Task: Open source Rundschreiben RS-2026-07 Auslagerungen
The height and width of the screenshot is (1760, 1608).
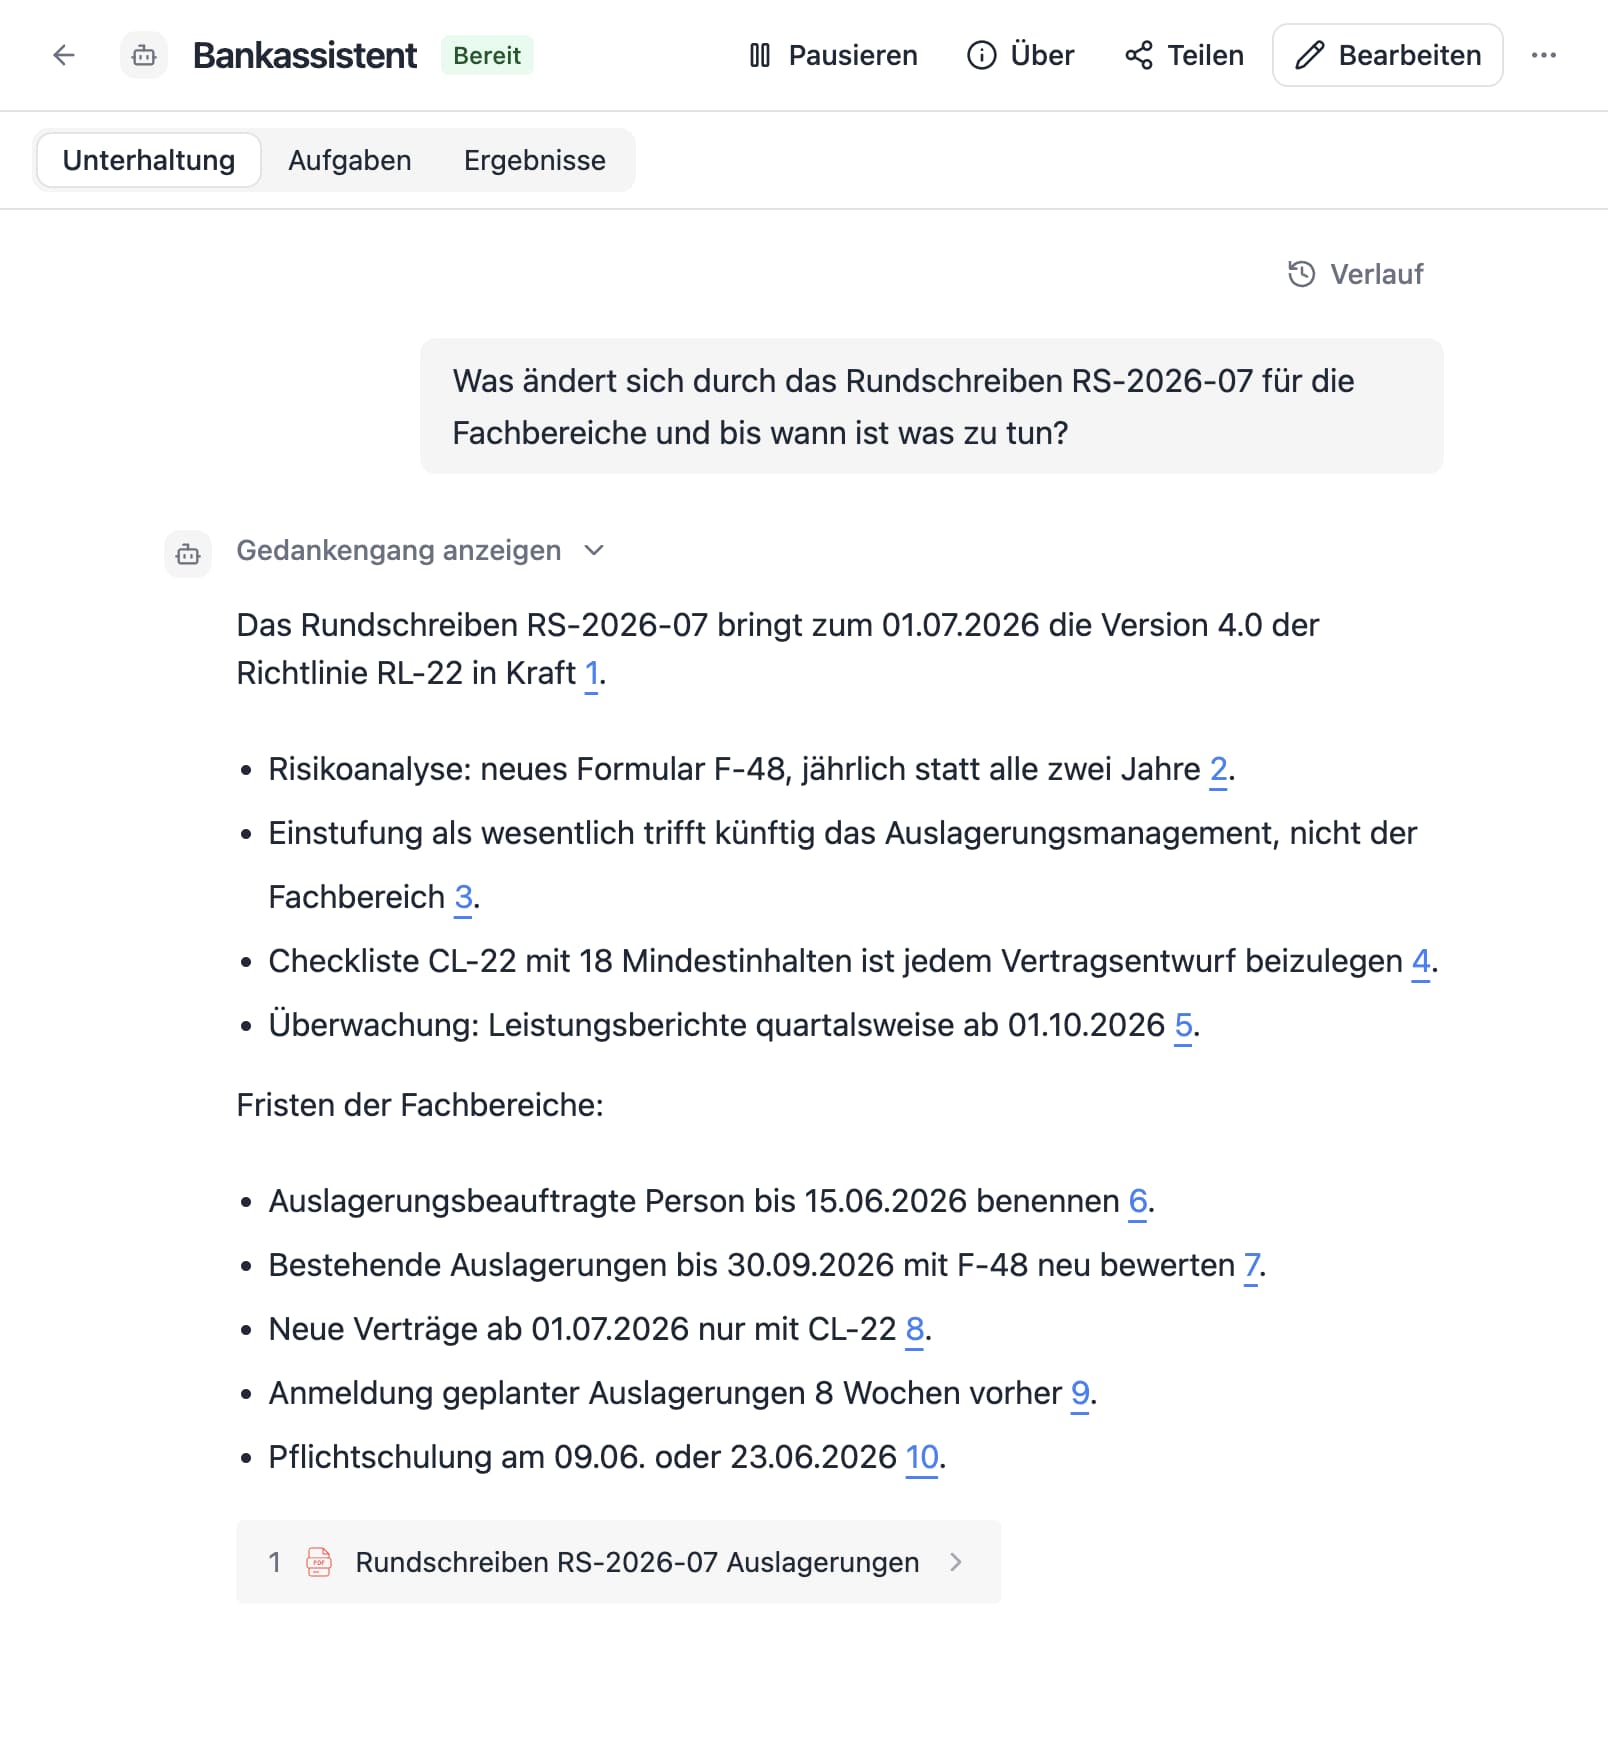Action: tap(619, 1562)
